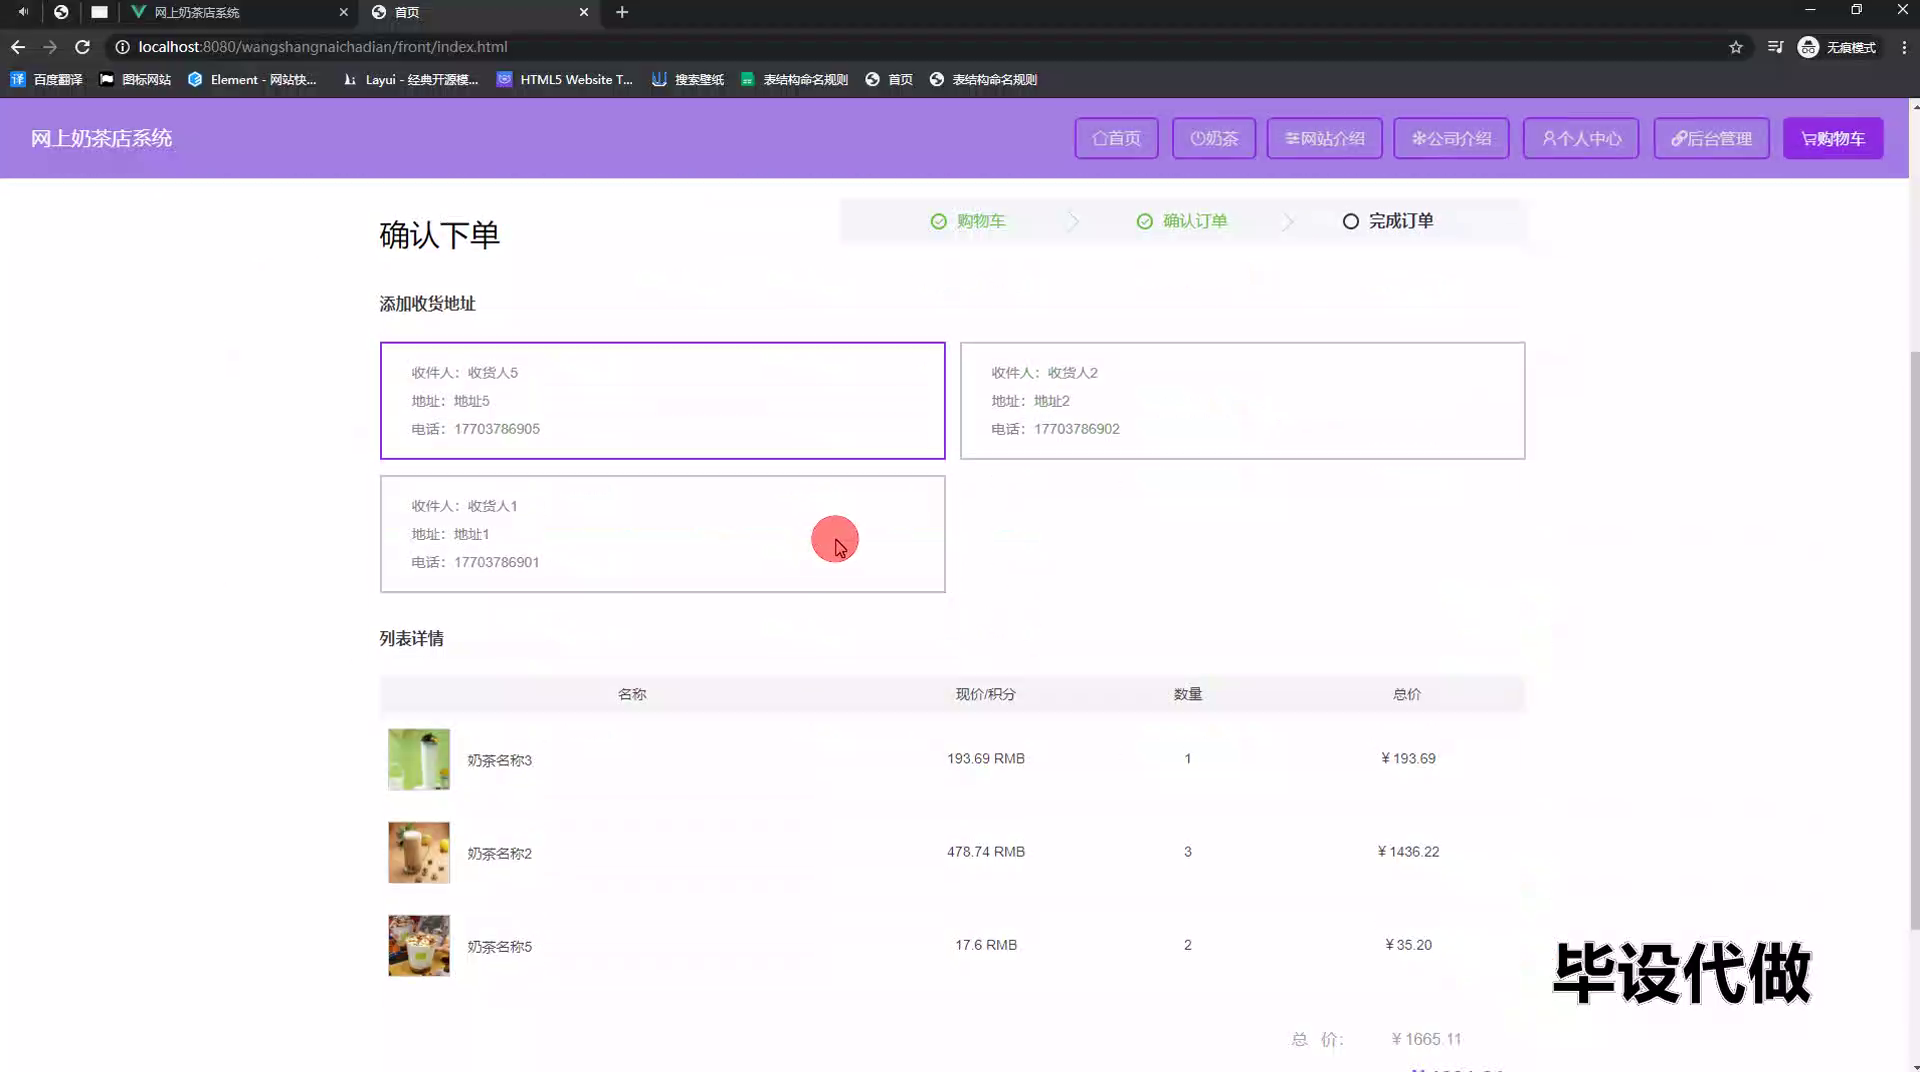This screenshot has height=1072, width=1920.
Task: Click the 网上奶茶店系统 site title
Action: click(x=101, y=138)
